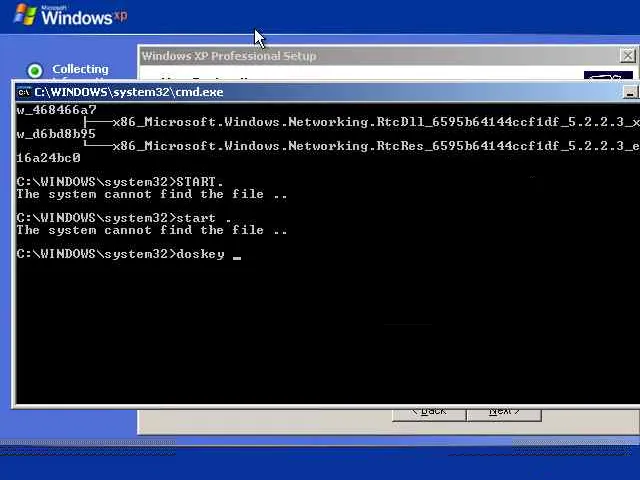The image size is (640, 480).
Task: Click the Next button in Setup
Action: click(504, 413)
